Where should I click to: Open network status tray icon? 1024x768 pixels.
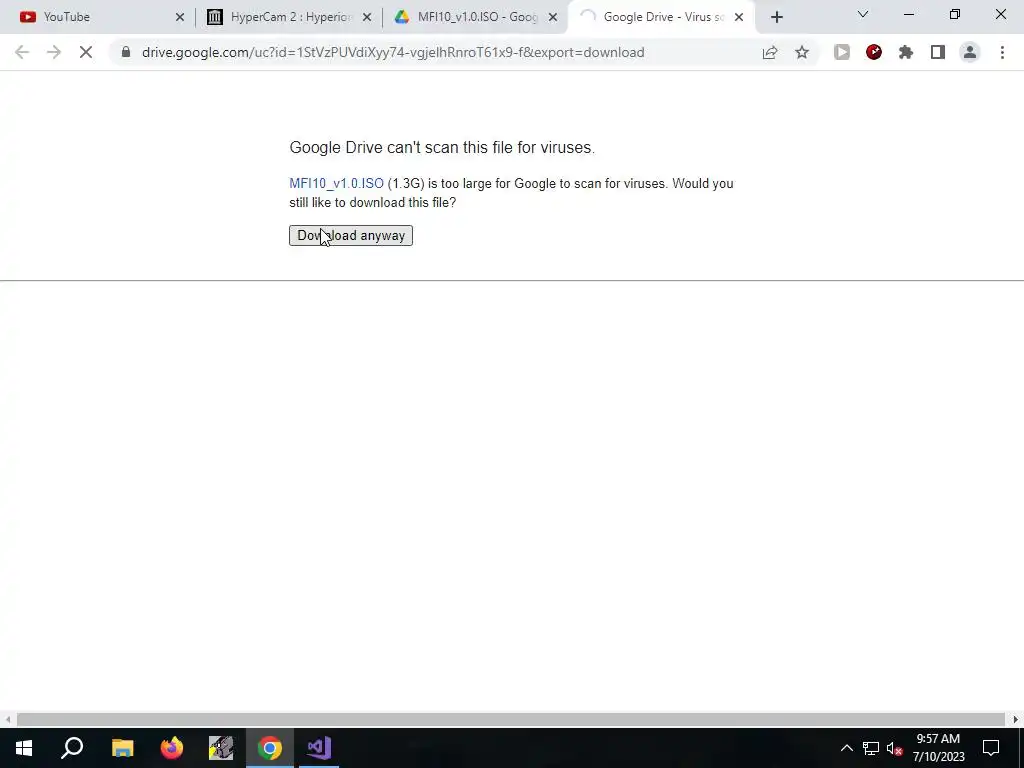pyautogui.click(x=871, y=748)
